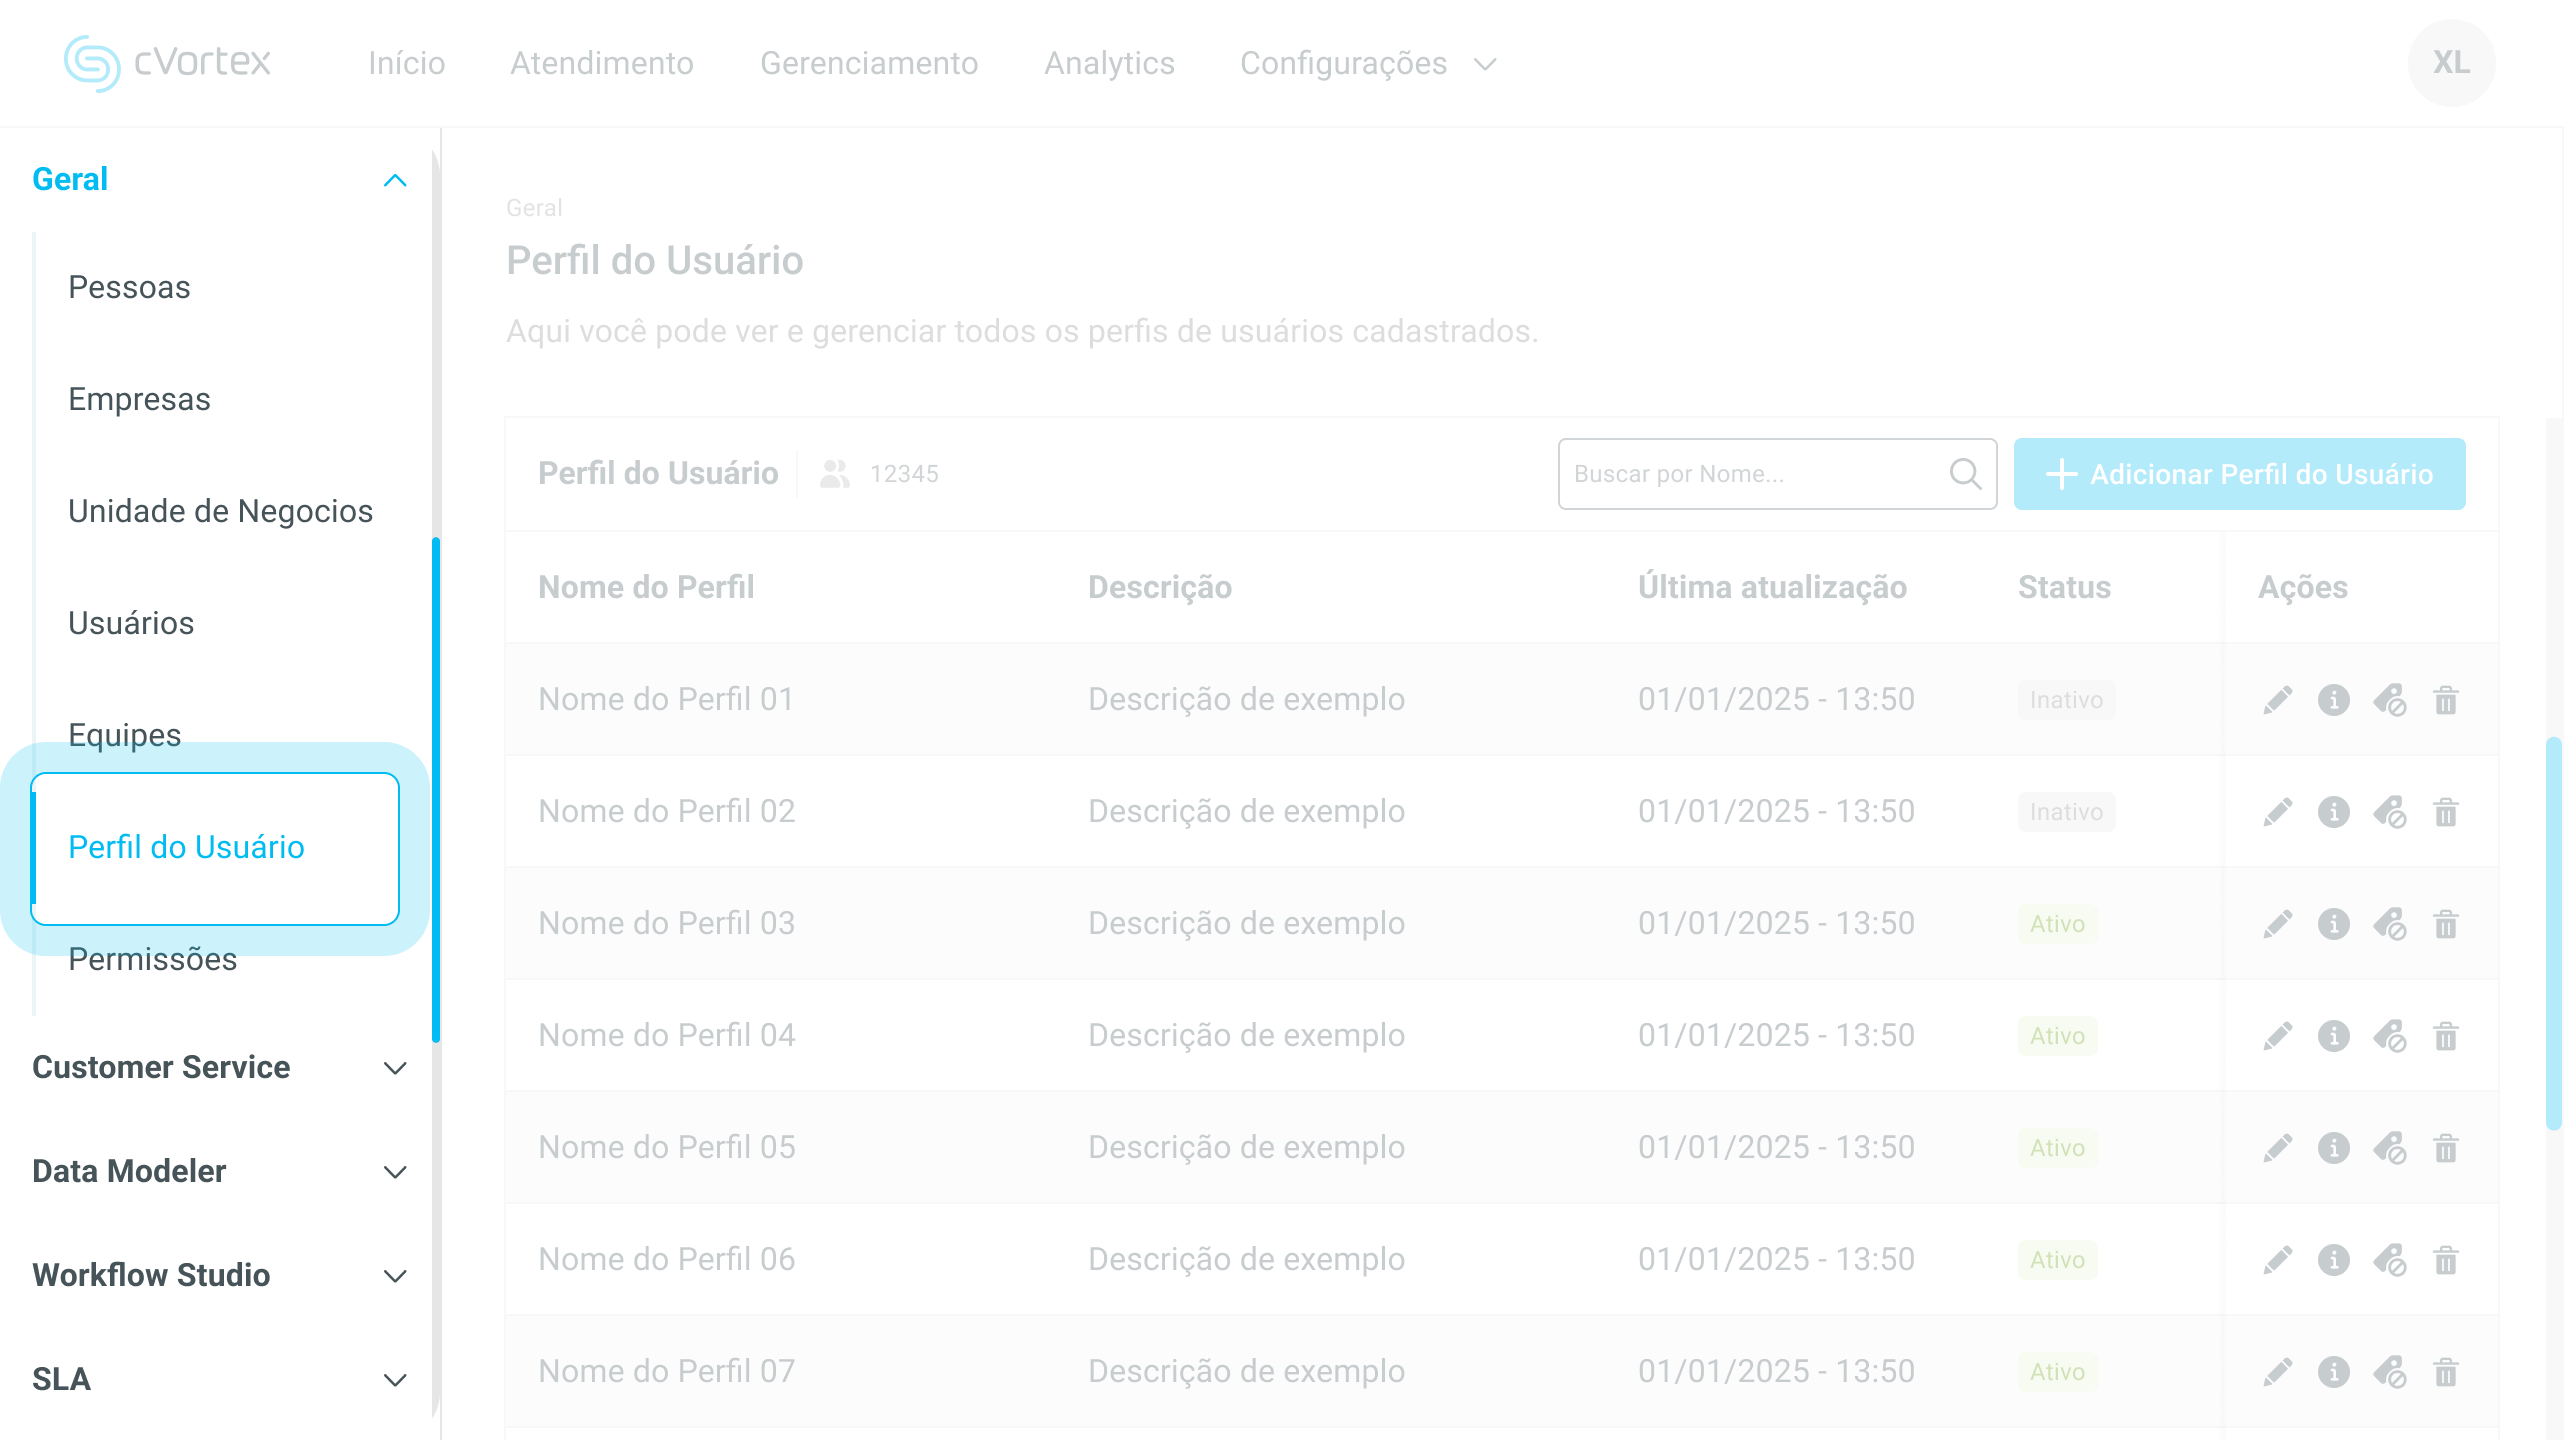Collapse the Geral sidebar section
This screenshot has width=2564, height=1440.
[x=395, y=180]
